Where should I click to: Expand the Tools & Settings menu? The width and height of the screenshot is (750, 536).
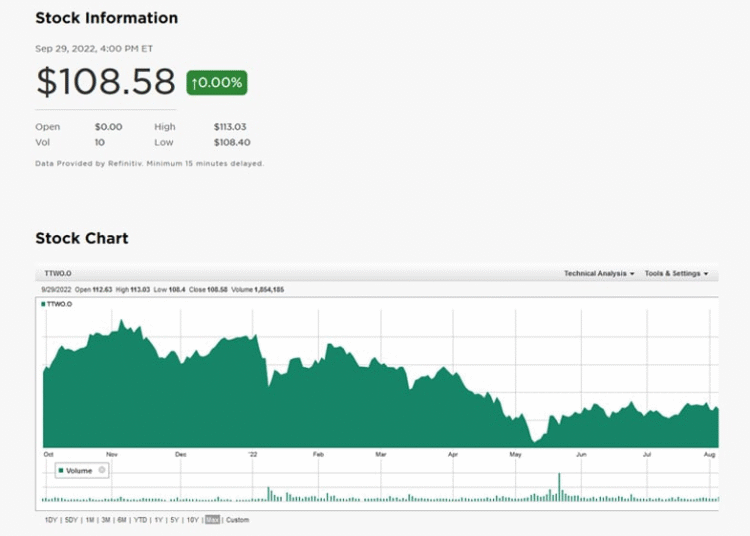click(x=676, y=273)
